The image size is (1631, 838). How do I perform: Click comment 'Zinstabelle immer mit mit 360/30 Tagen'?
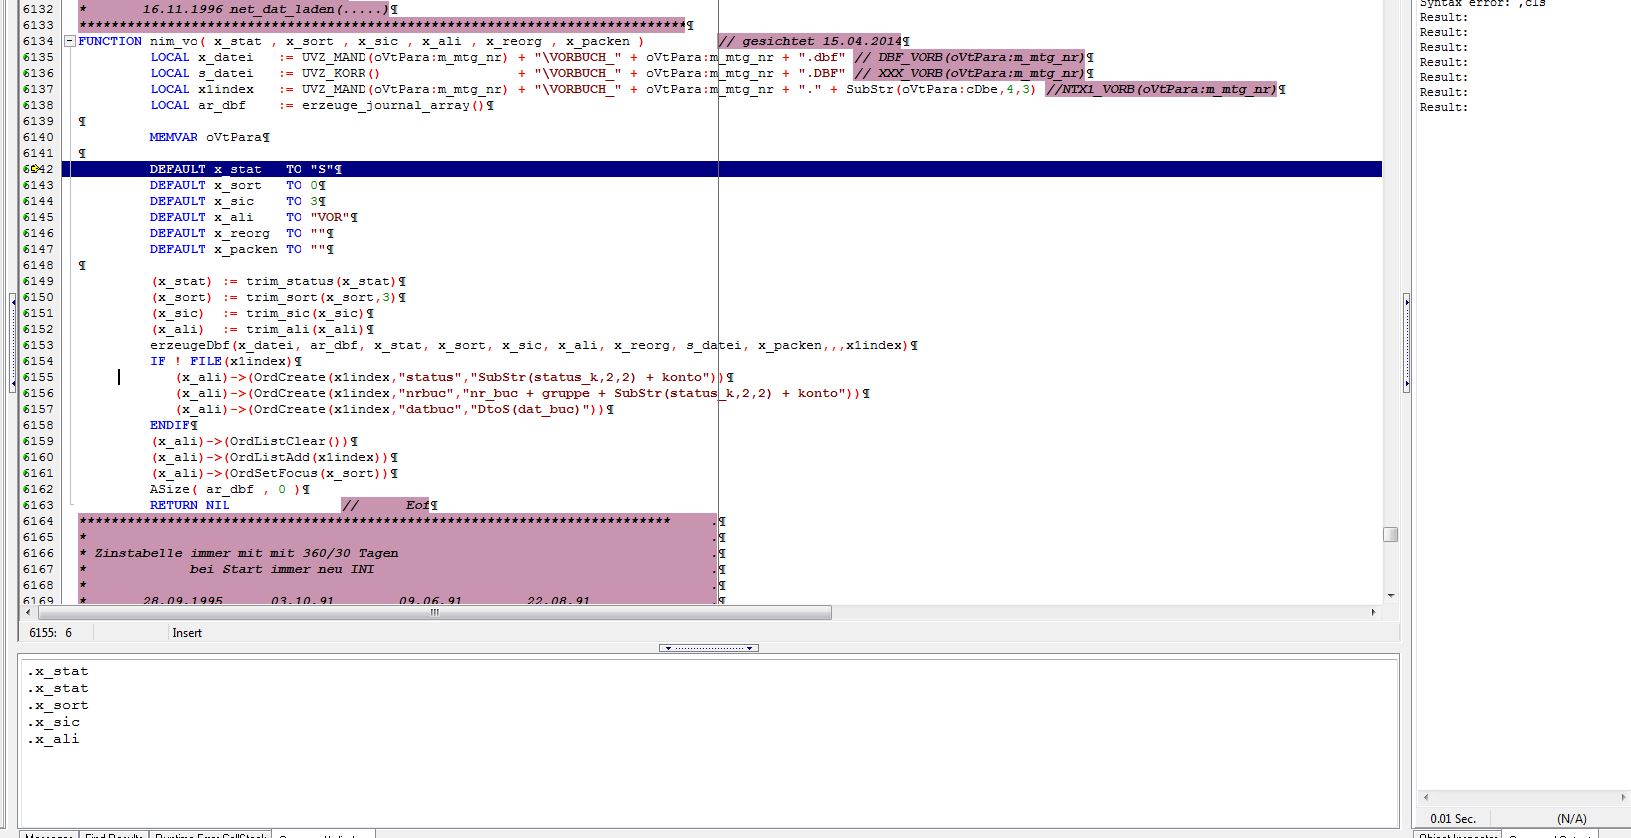pos(246,553)
